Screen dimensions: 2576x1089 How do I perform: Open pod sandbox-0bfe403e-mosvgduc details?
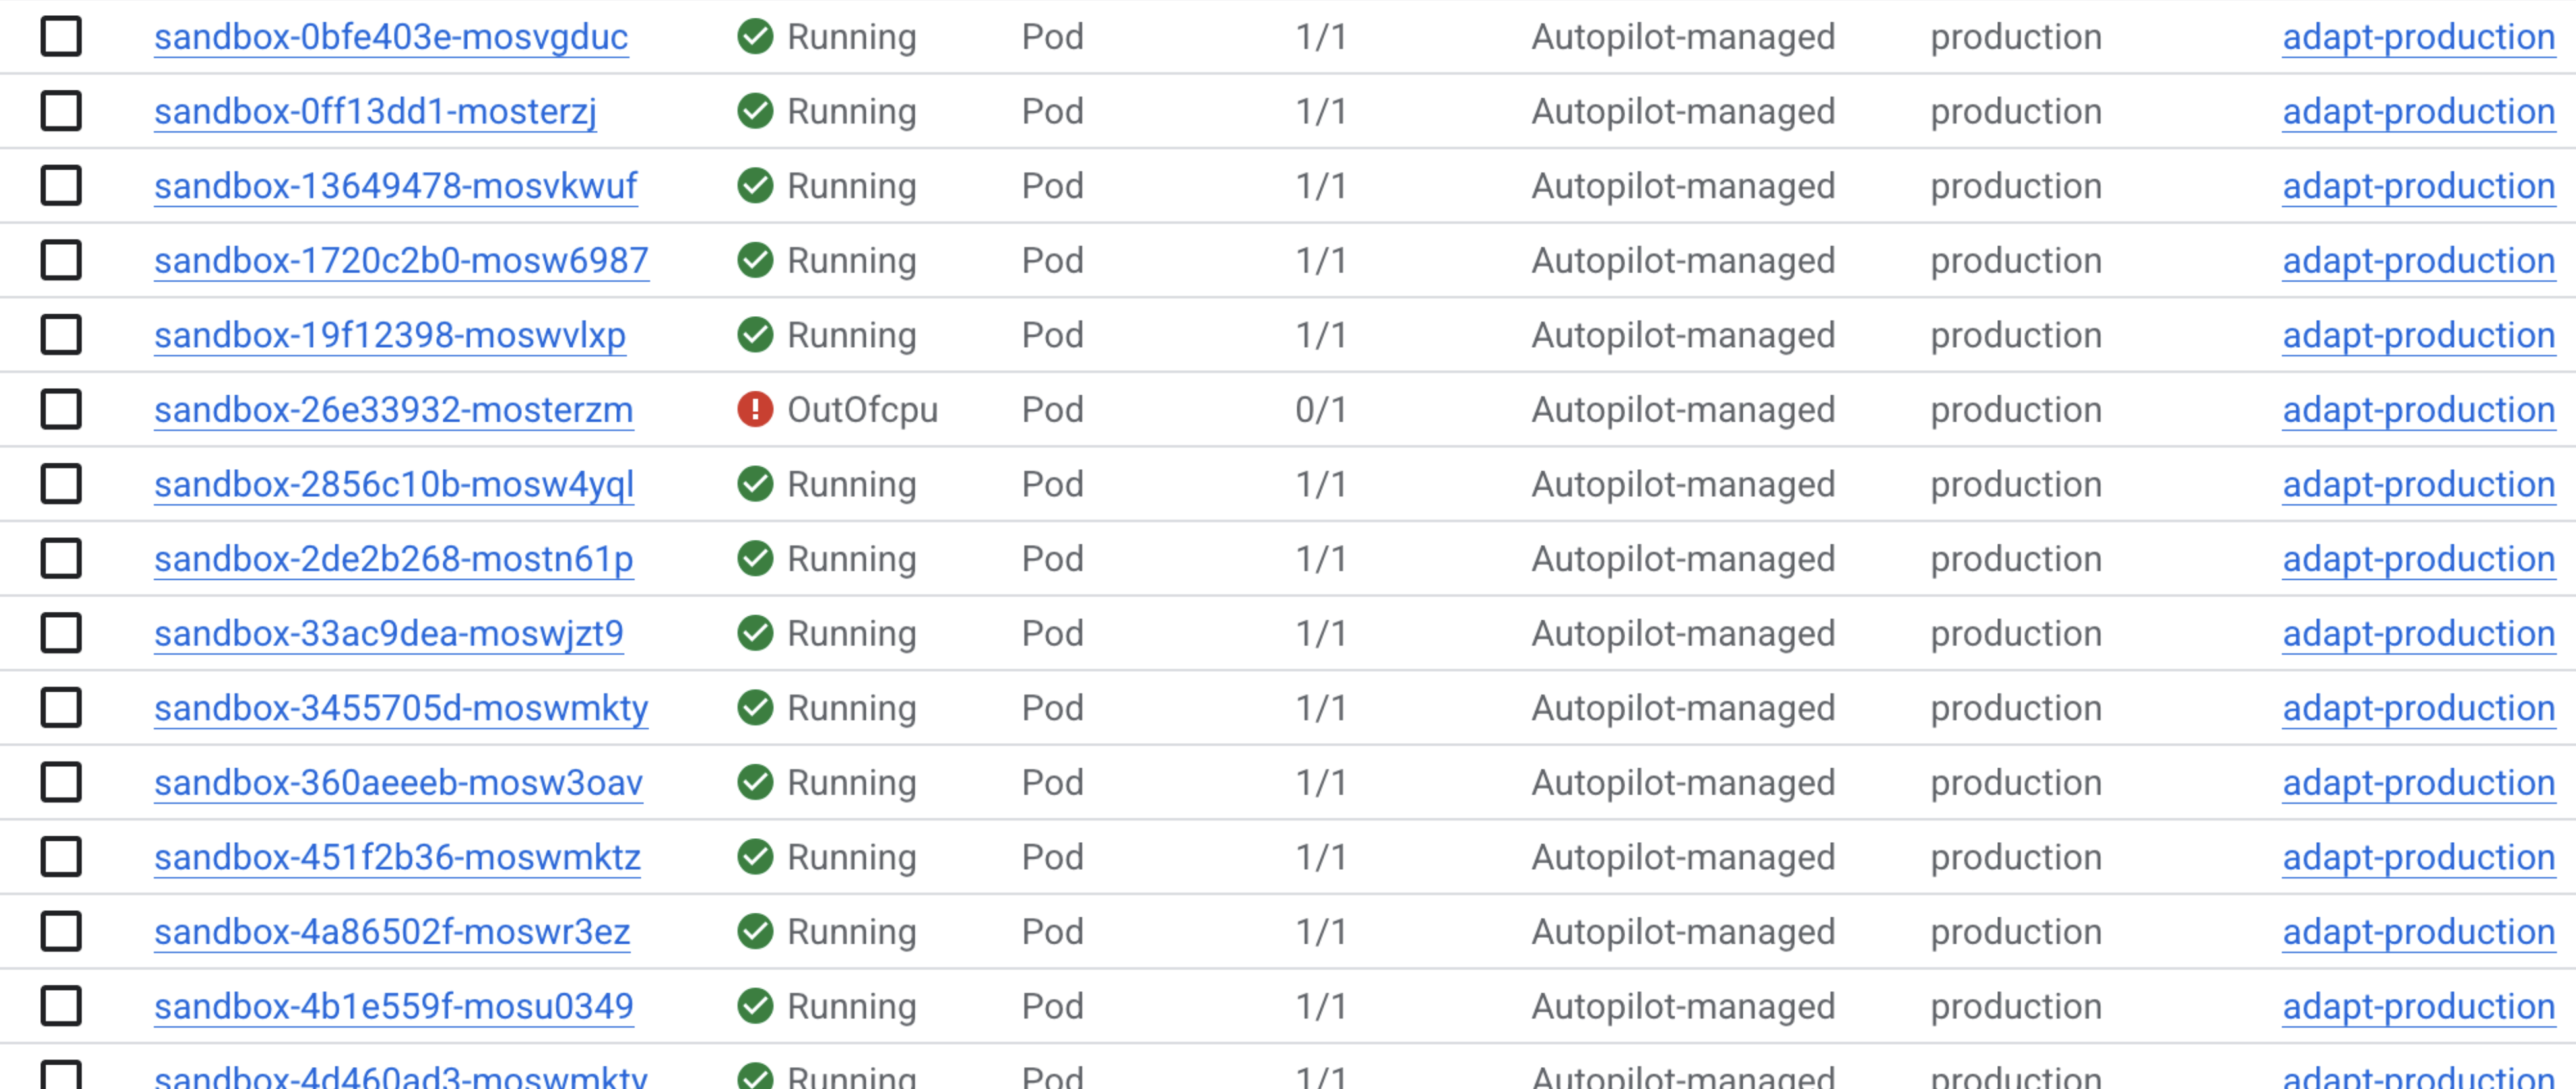point(391,37)
